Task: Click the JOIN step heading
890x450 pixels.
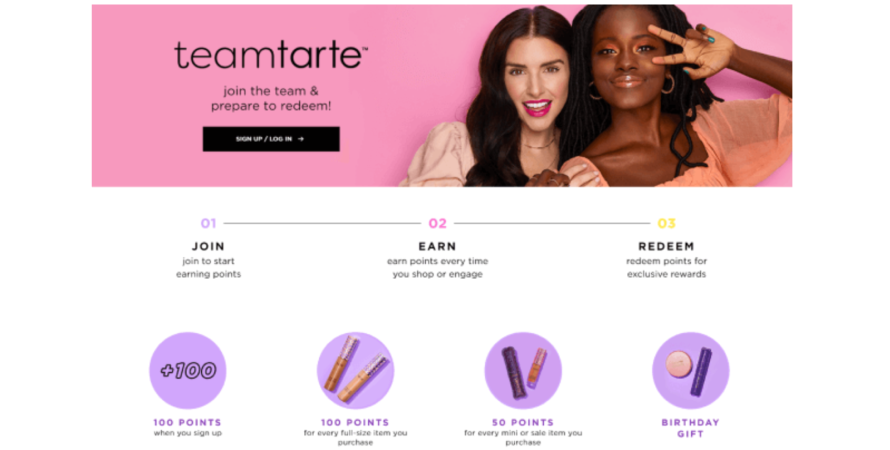Action: (x=208, y=246)
